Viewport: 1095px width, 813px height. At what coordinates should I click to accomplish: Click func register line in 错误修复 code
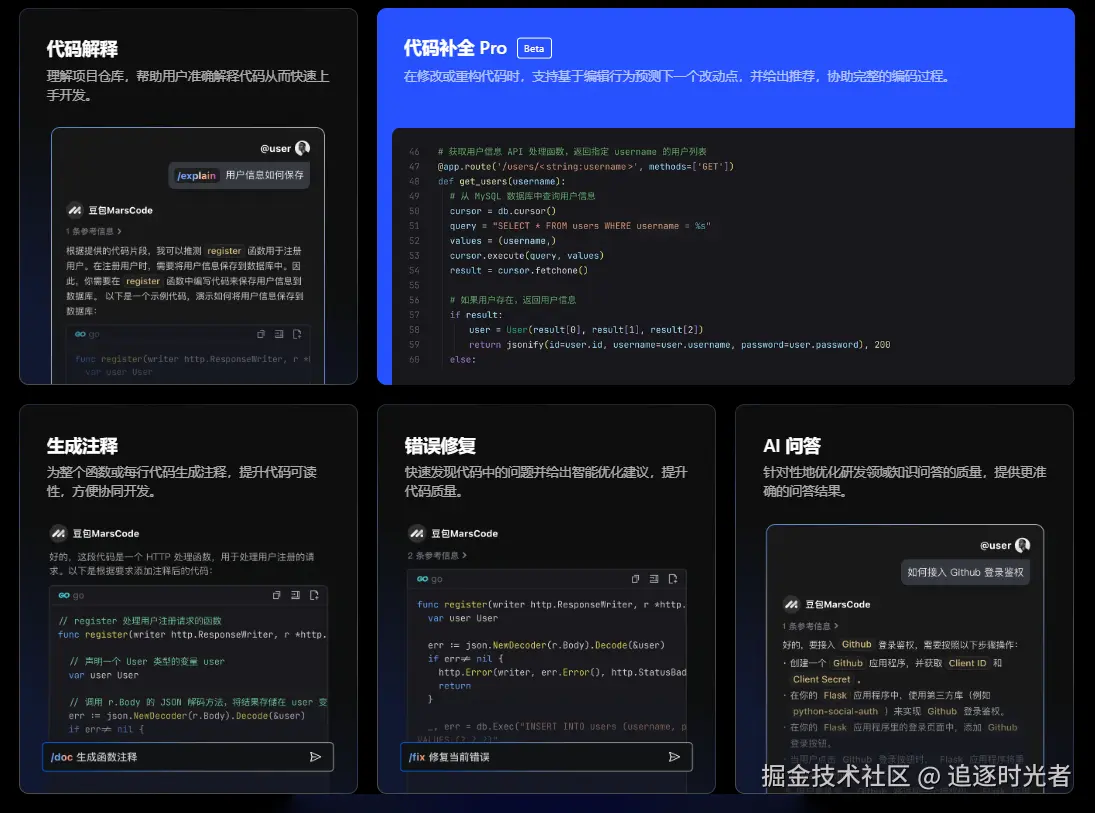tap(552, 605)
